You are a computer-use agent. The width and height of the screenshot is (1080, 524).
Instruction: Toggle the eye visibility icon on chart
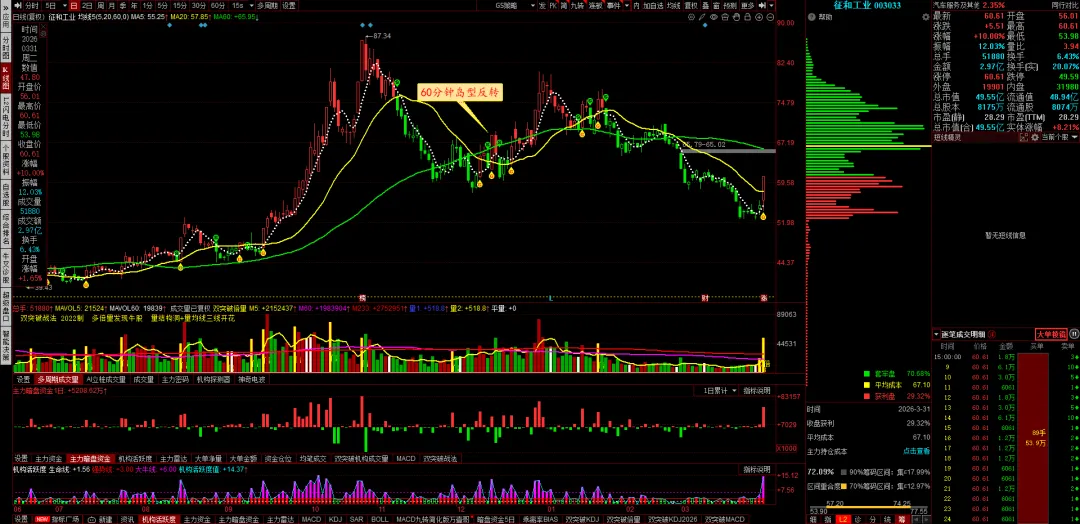click(714, 17)
